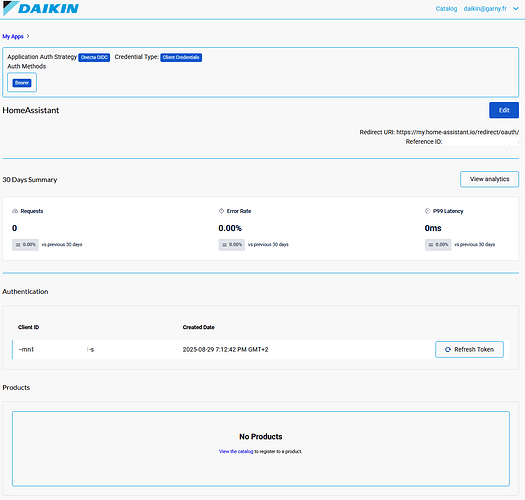Select the Bearer auth method badge
The width and height of the screenshot is (525, 500).
click(22, 83)
